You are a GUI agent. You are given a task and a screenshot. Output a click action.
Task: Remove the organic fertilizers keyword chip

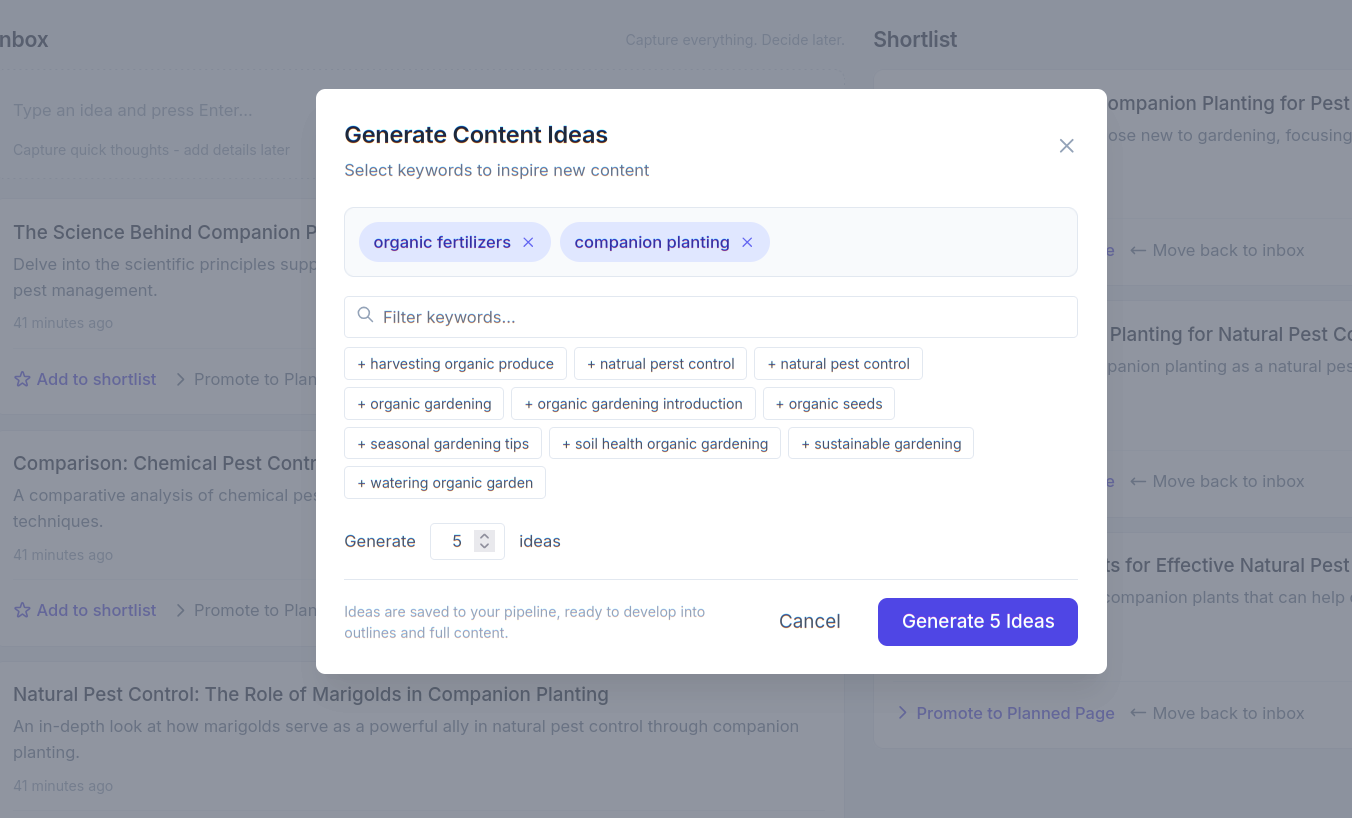click(527, 241)
